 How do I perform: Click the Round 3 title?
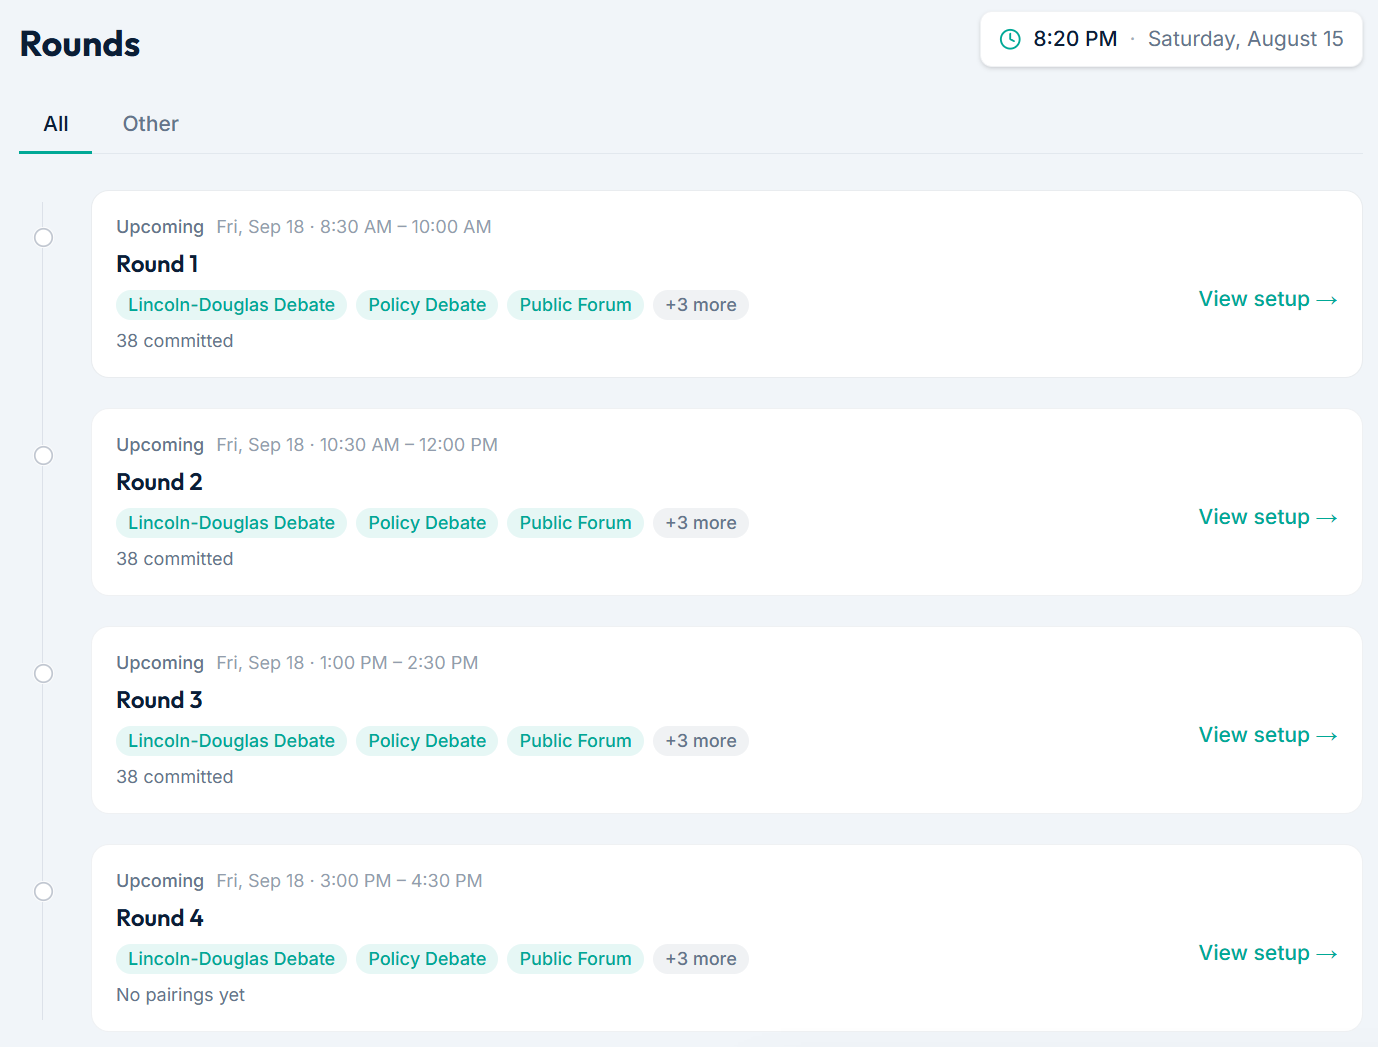(x=159, y=700)
